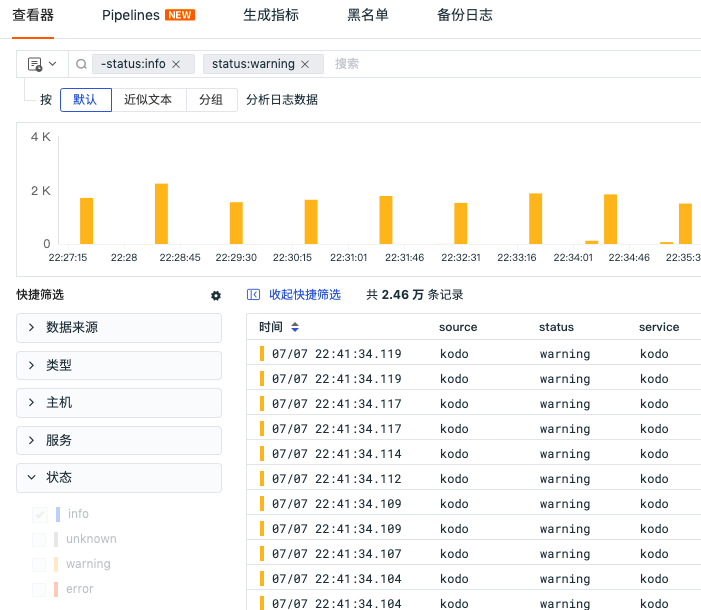The width and height of the screenshot is (701, 610).
Task: Open the saved query history icon
Action: [x=35, y=64]
